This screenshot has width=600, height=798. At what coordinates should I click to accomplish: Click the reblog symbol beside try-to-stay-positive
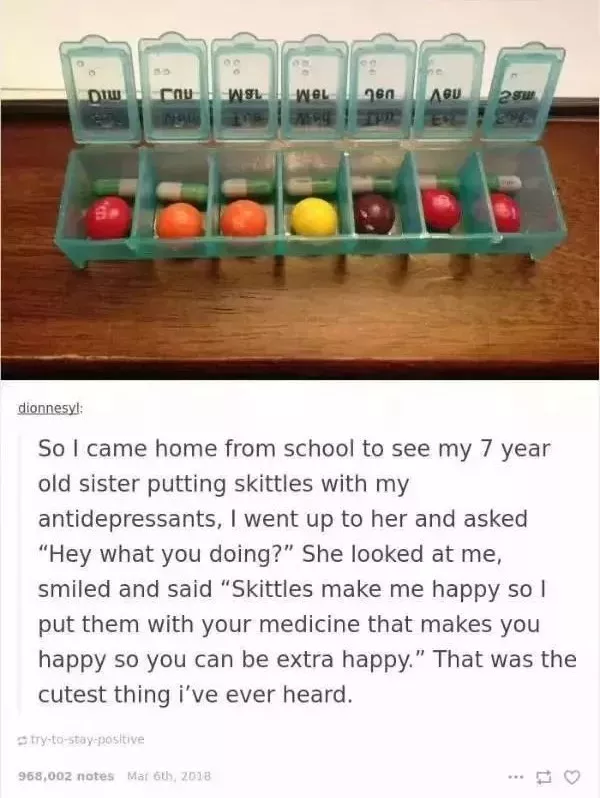pyautogui.click(x=21, y=739)
